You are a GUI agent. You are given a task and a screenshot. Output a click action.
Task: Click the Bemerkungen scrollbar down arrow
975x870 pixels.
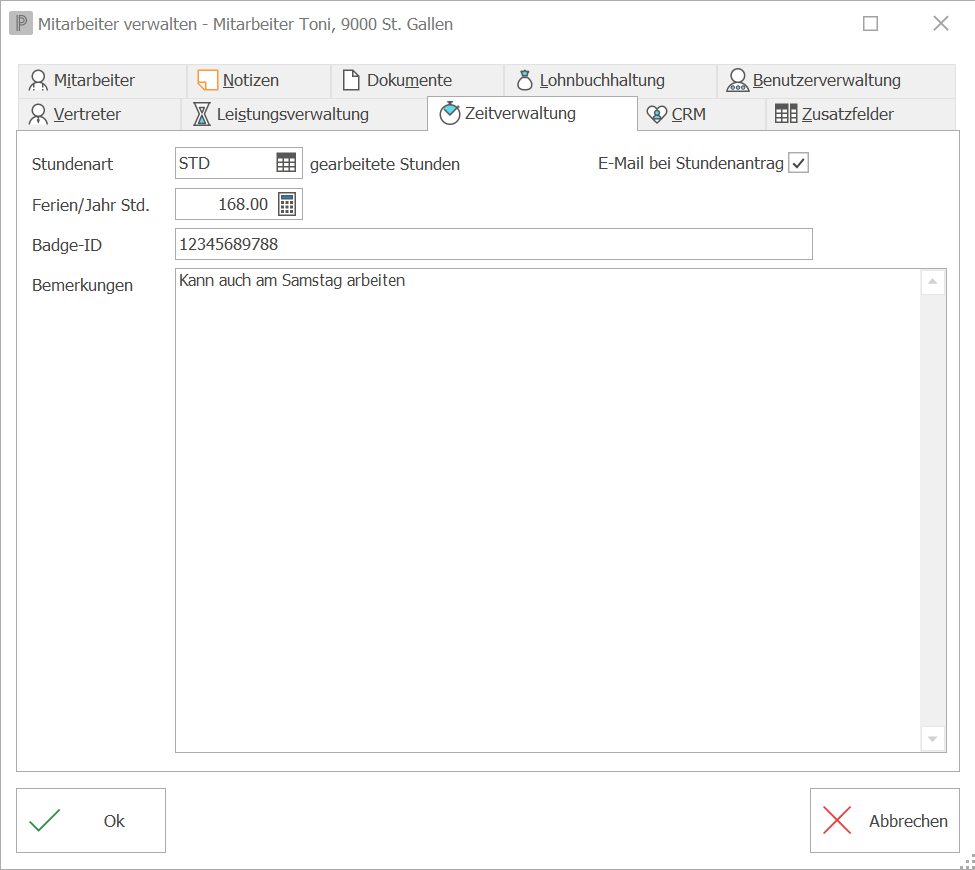point(933,739)
